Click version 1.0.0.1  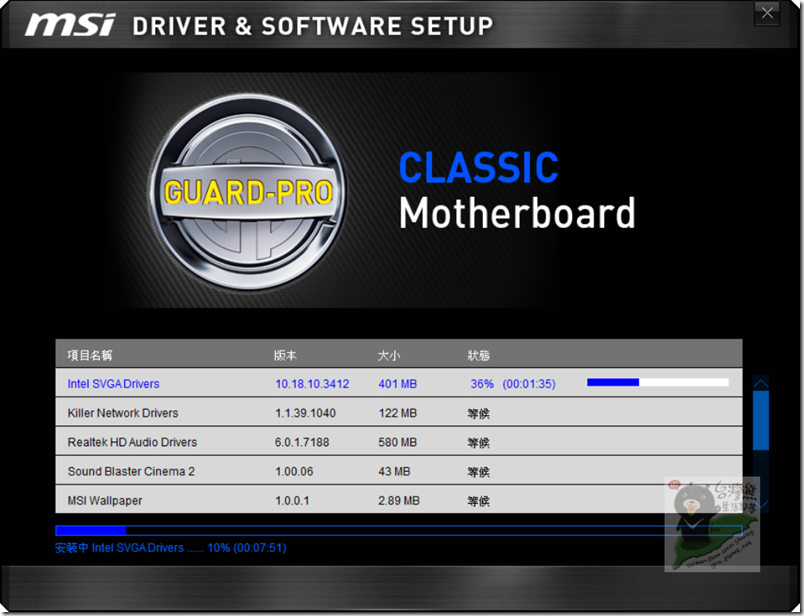coord(292,501)
